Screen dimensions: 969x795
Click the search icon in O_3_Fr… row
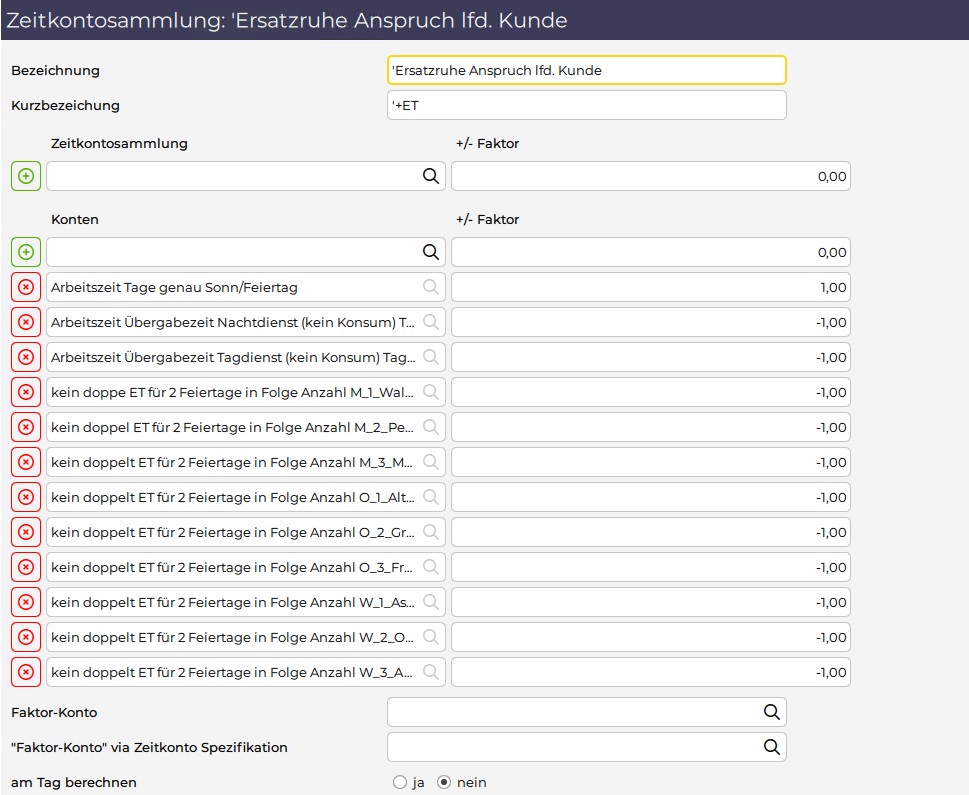[x=431, y=568]
